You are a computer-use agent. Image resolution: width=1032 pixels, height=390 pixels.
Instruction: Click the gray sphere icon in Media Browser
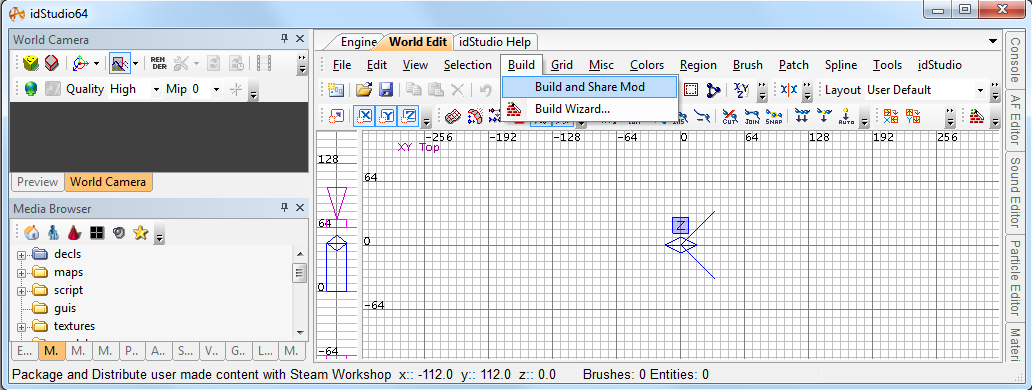(118, 232)
